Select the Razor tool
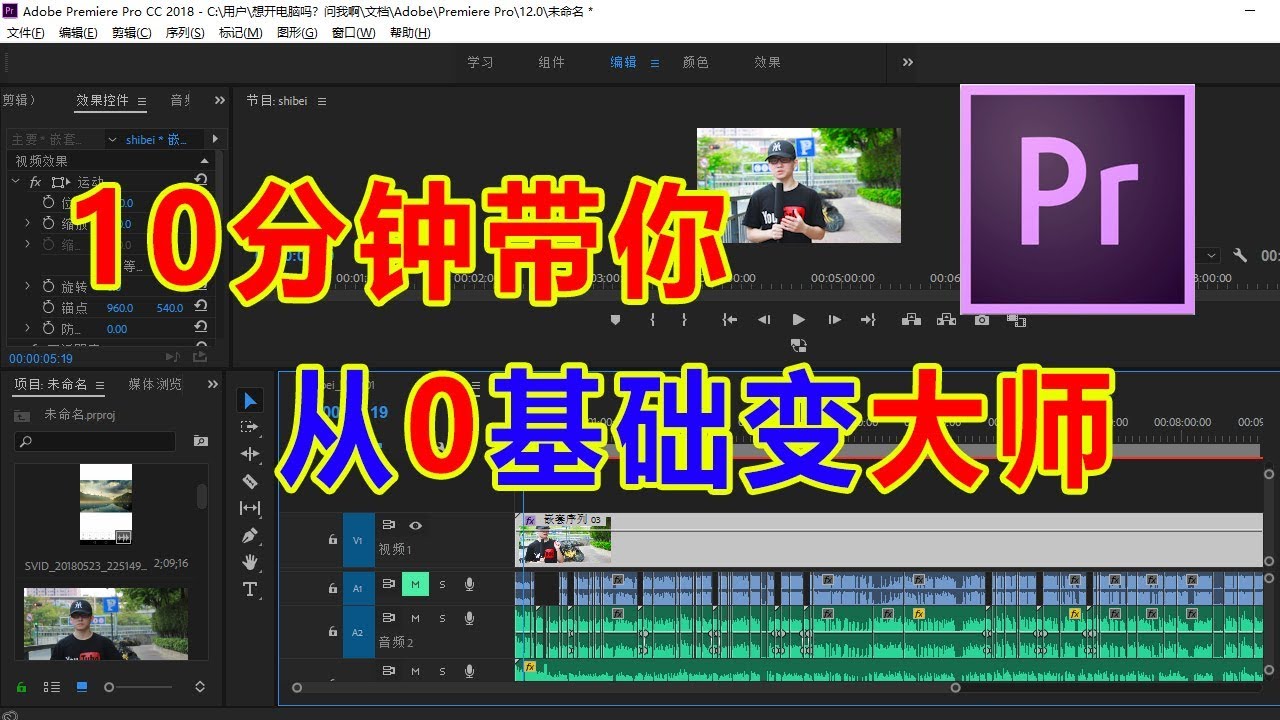 click(x=250, y=481)
